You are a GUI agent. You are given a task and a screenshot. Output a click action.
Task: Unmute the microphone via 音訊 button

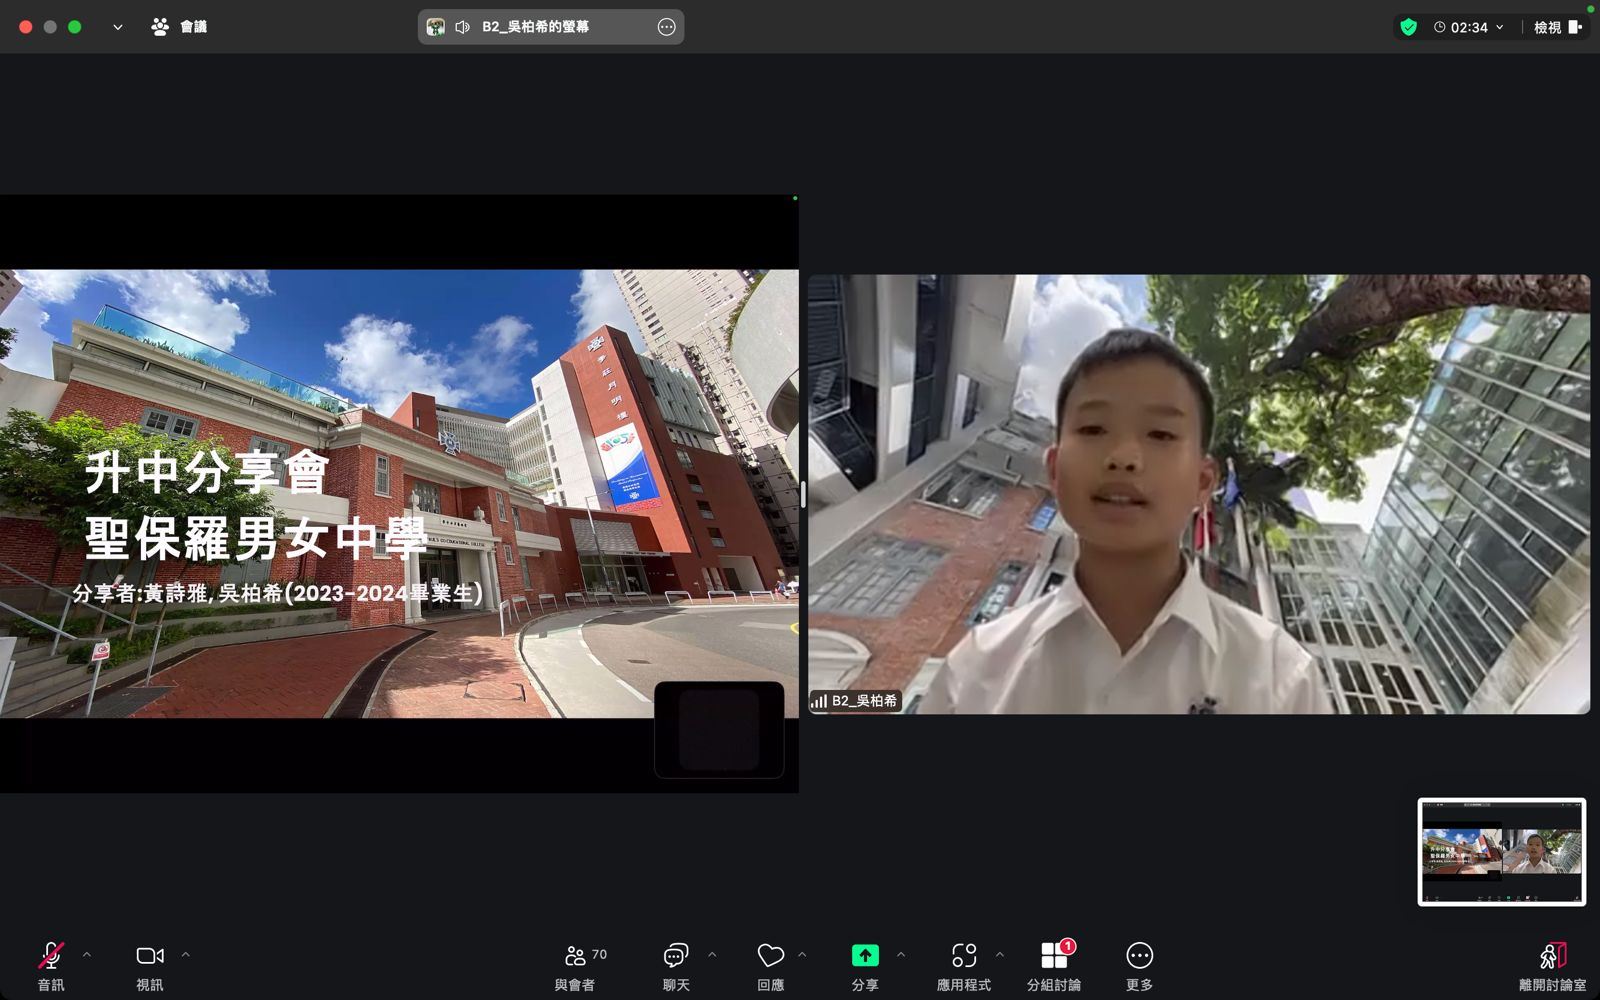51,966
